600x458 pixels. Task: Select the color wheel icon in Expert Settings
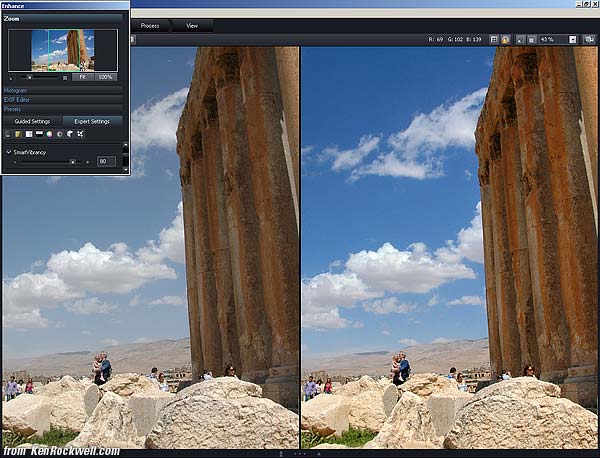click(49, 134)
